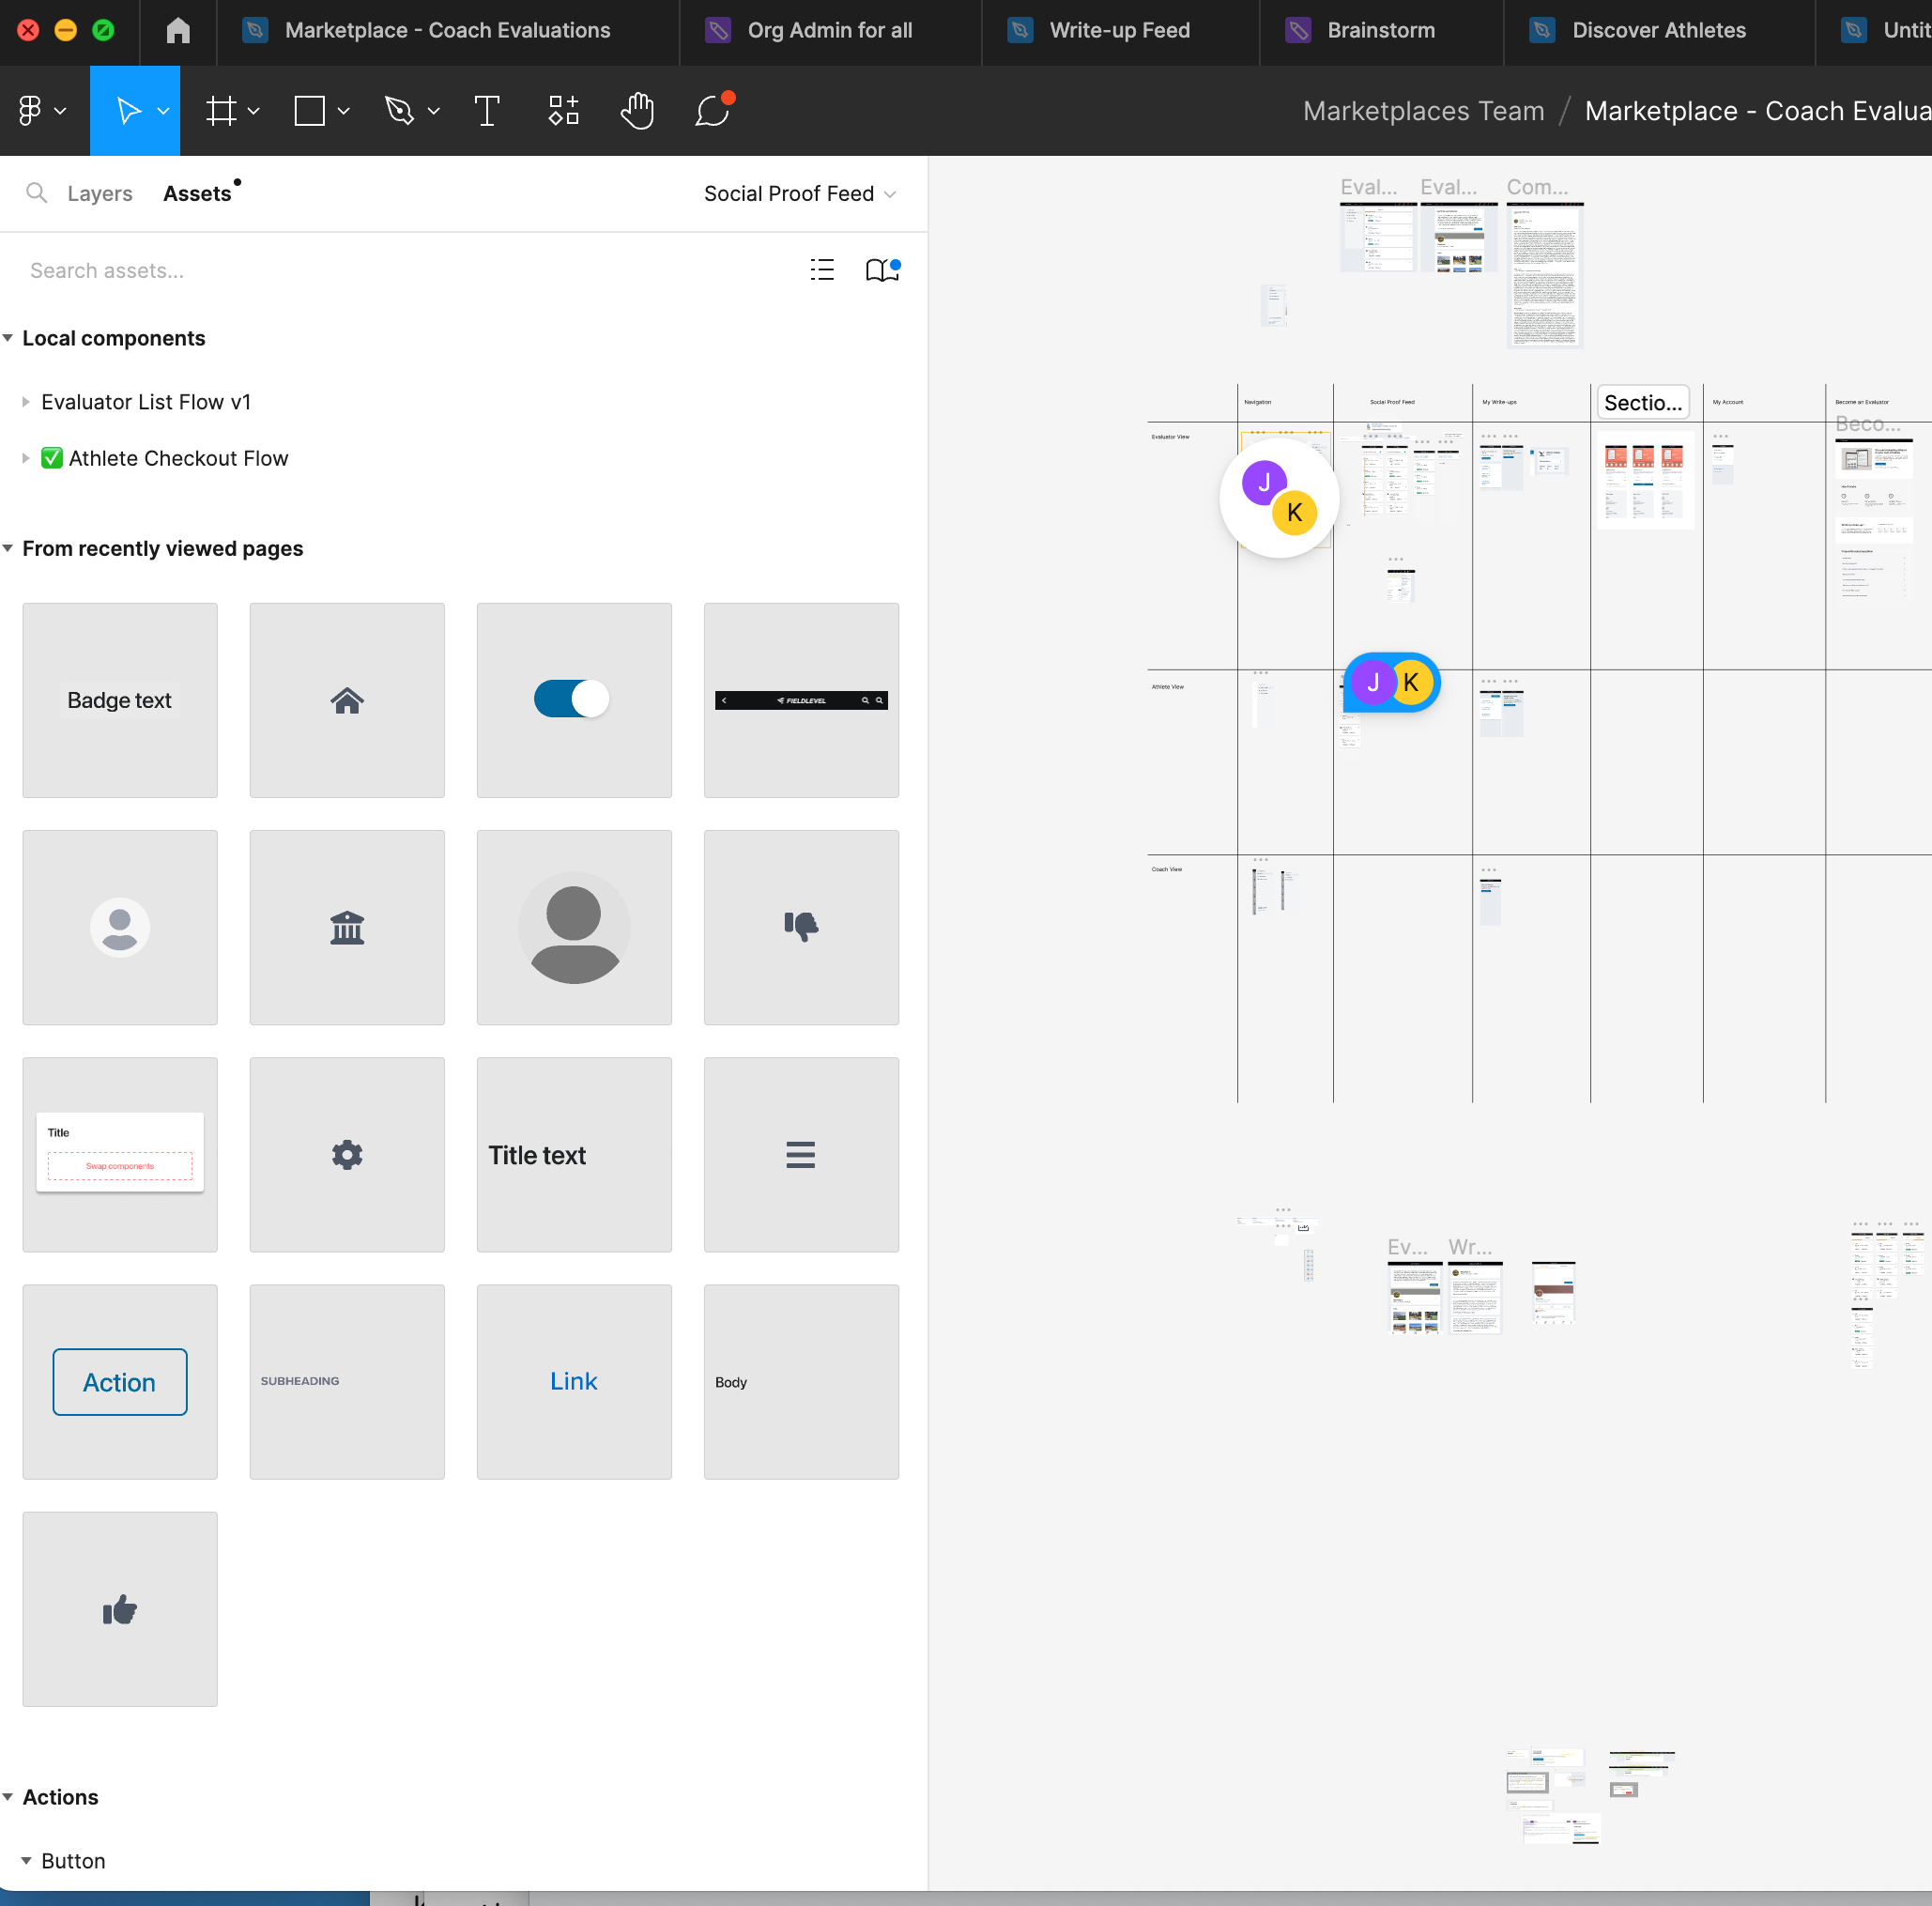This screenshot has width=1932, height=1906.
Task: Select the Text tool
Action: point(486,111)
